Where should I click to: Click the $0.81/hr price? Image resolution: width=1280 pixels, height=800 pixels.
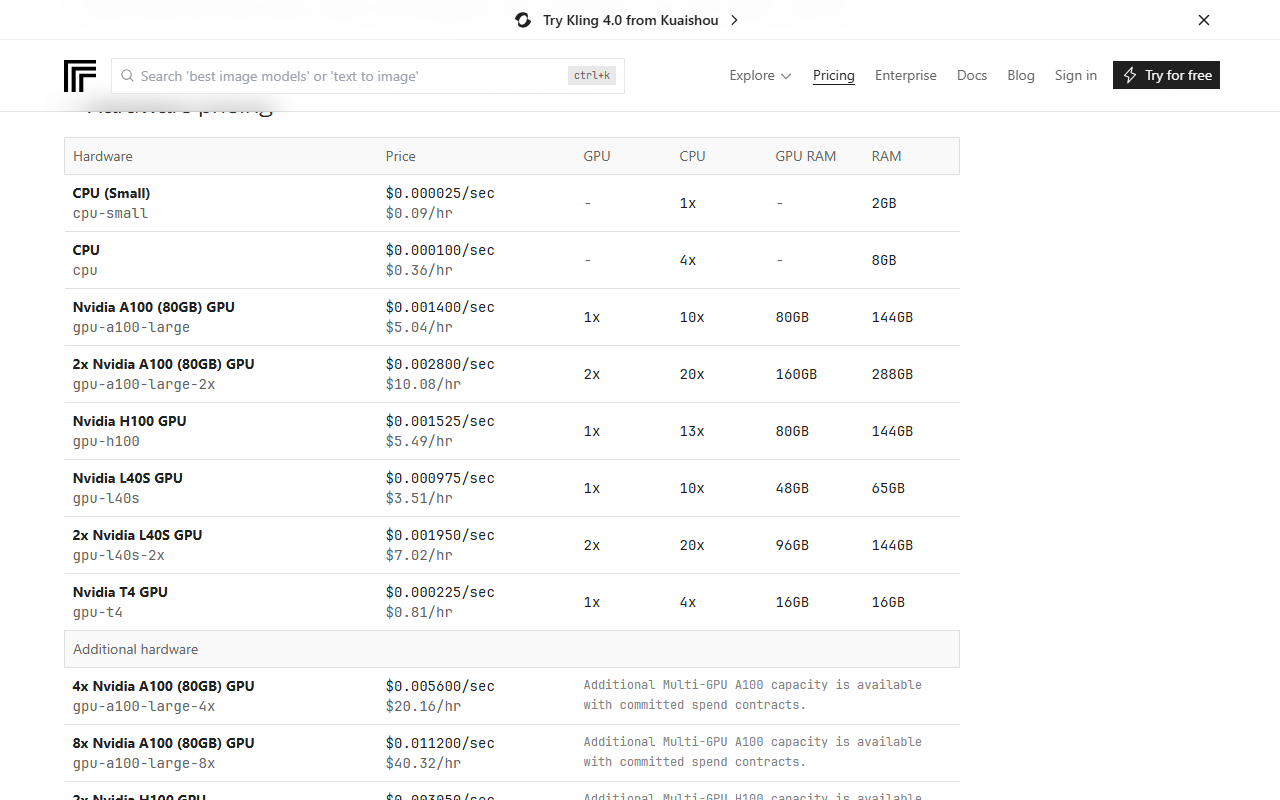tap(419, 612)
